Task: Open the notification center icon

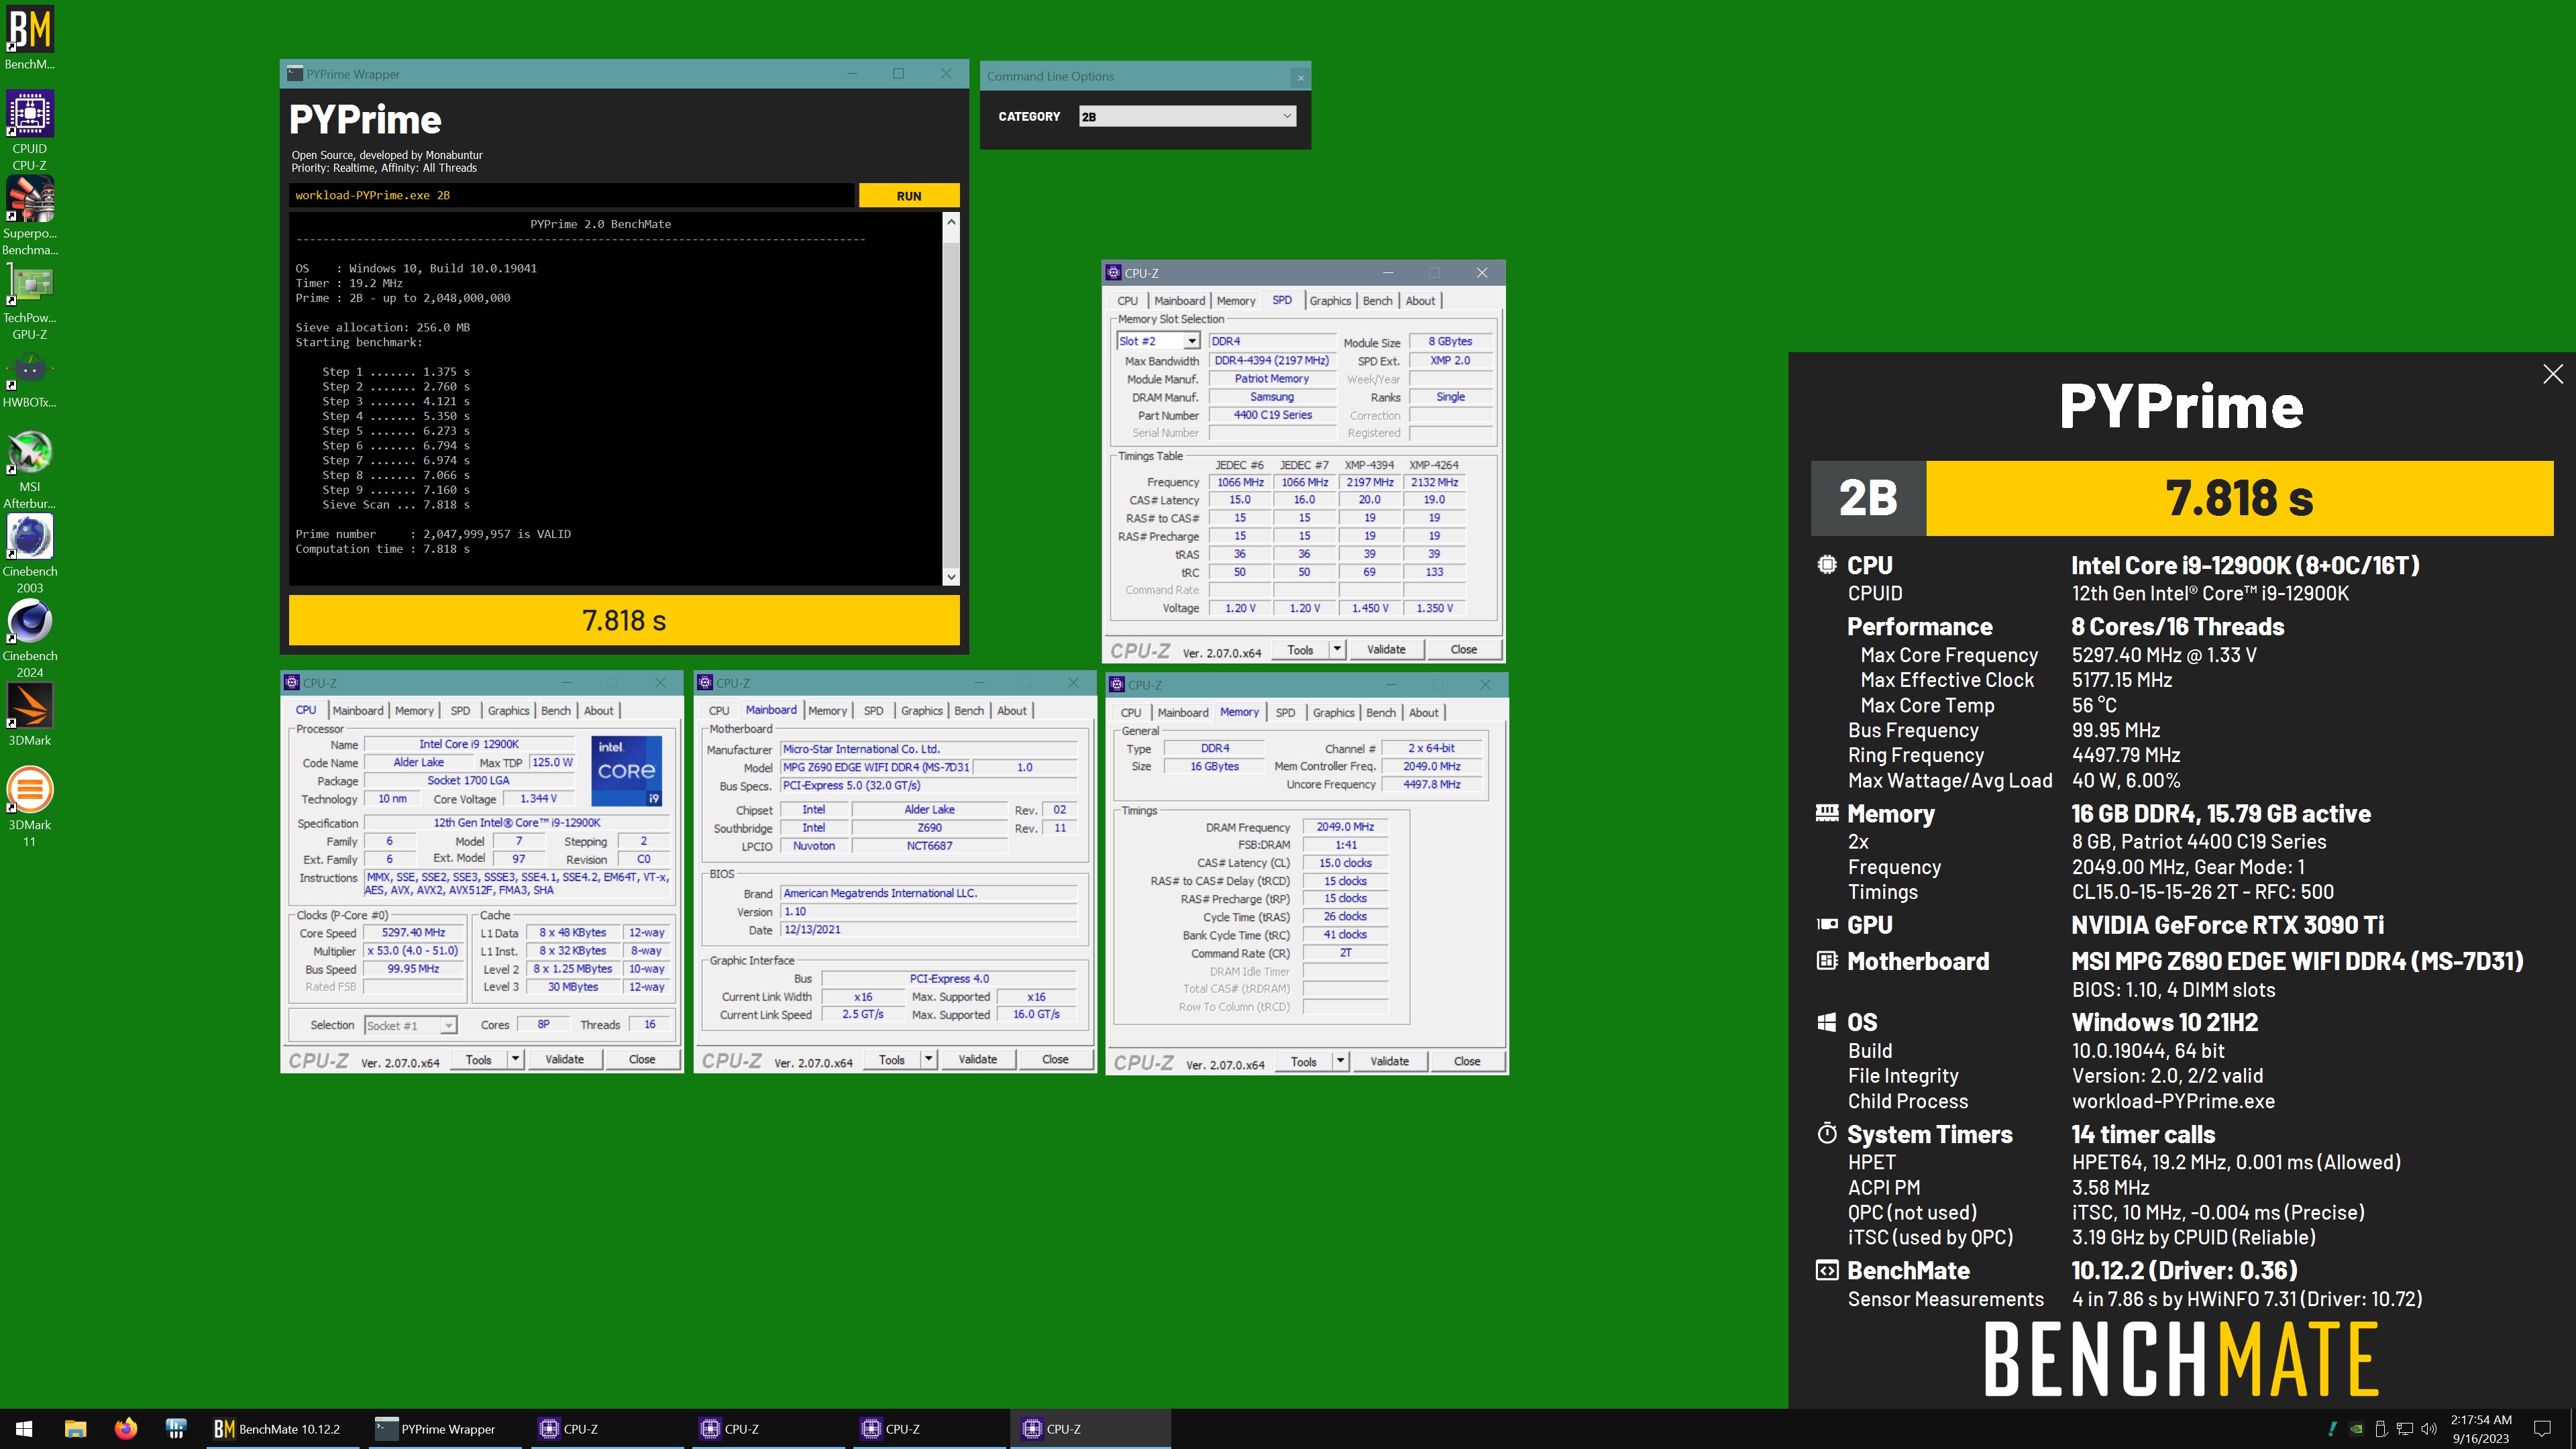Action: [x=2541, y=1429]
